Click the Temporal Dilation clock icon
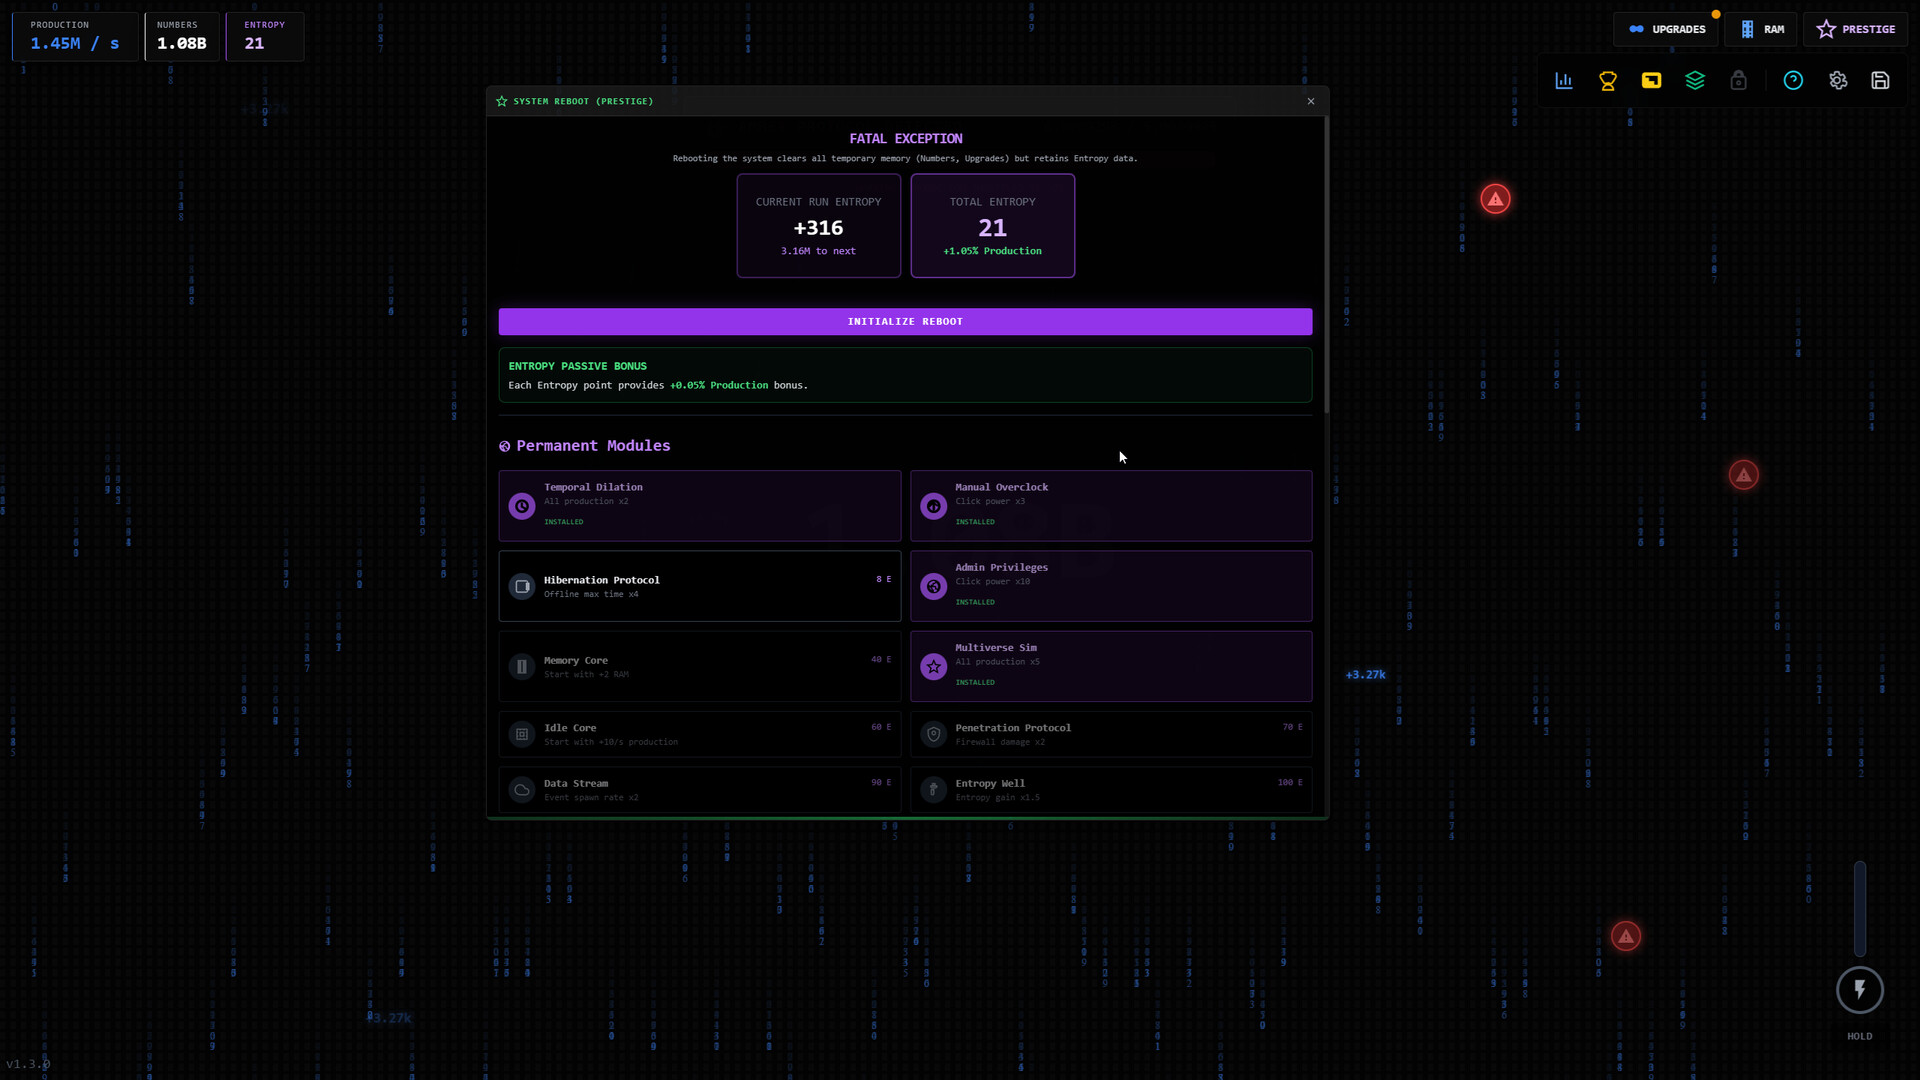Image resolution: width=1920 pixels, height=1080 pixels. (521, 506)
